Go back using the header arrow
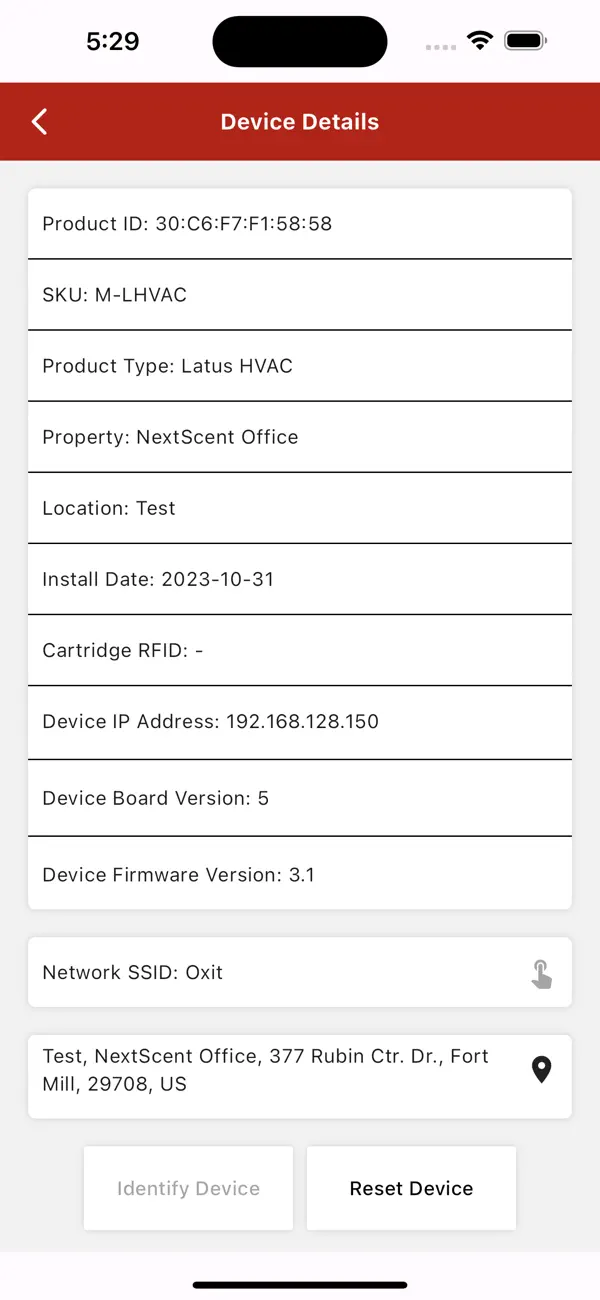 (39, 122)
